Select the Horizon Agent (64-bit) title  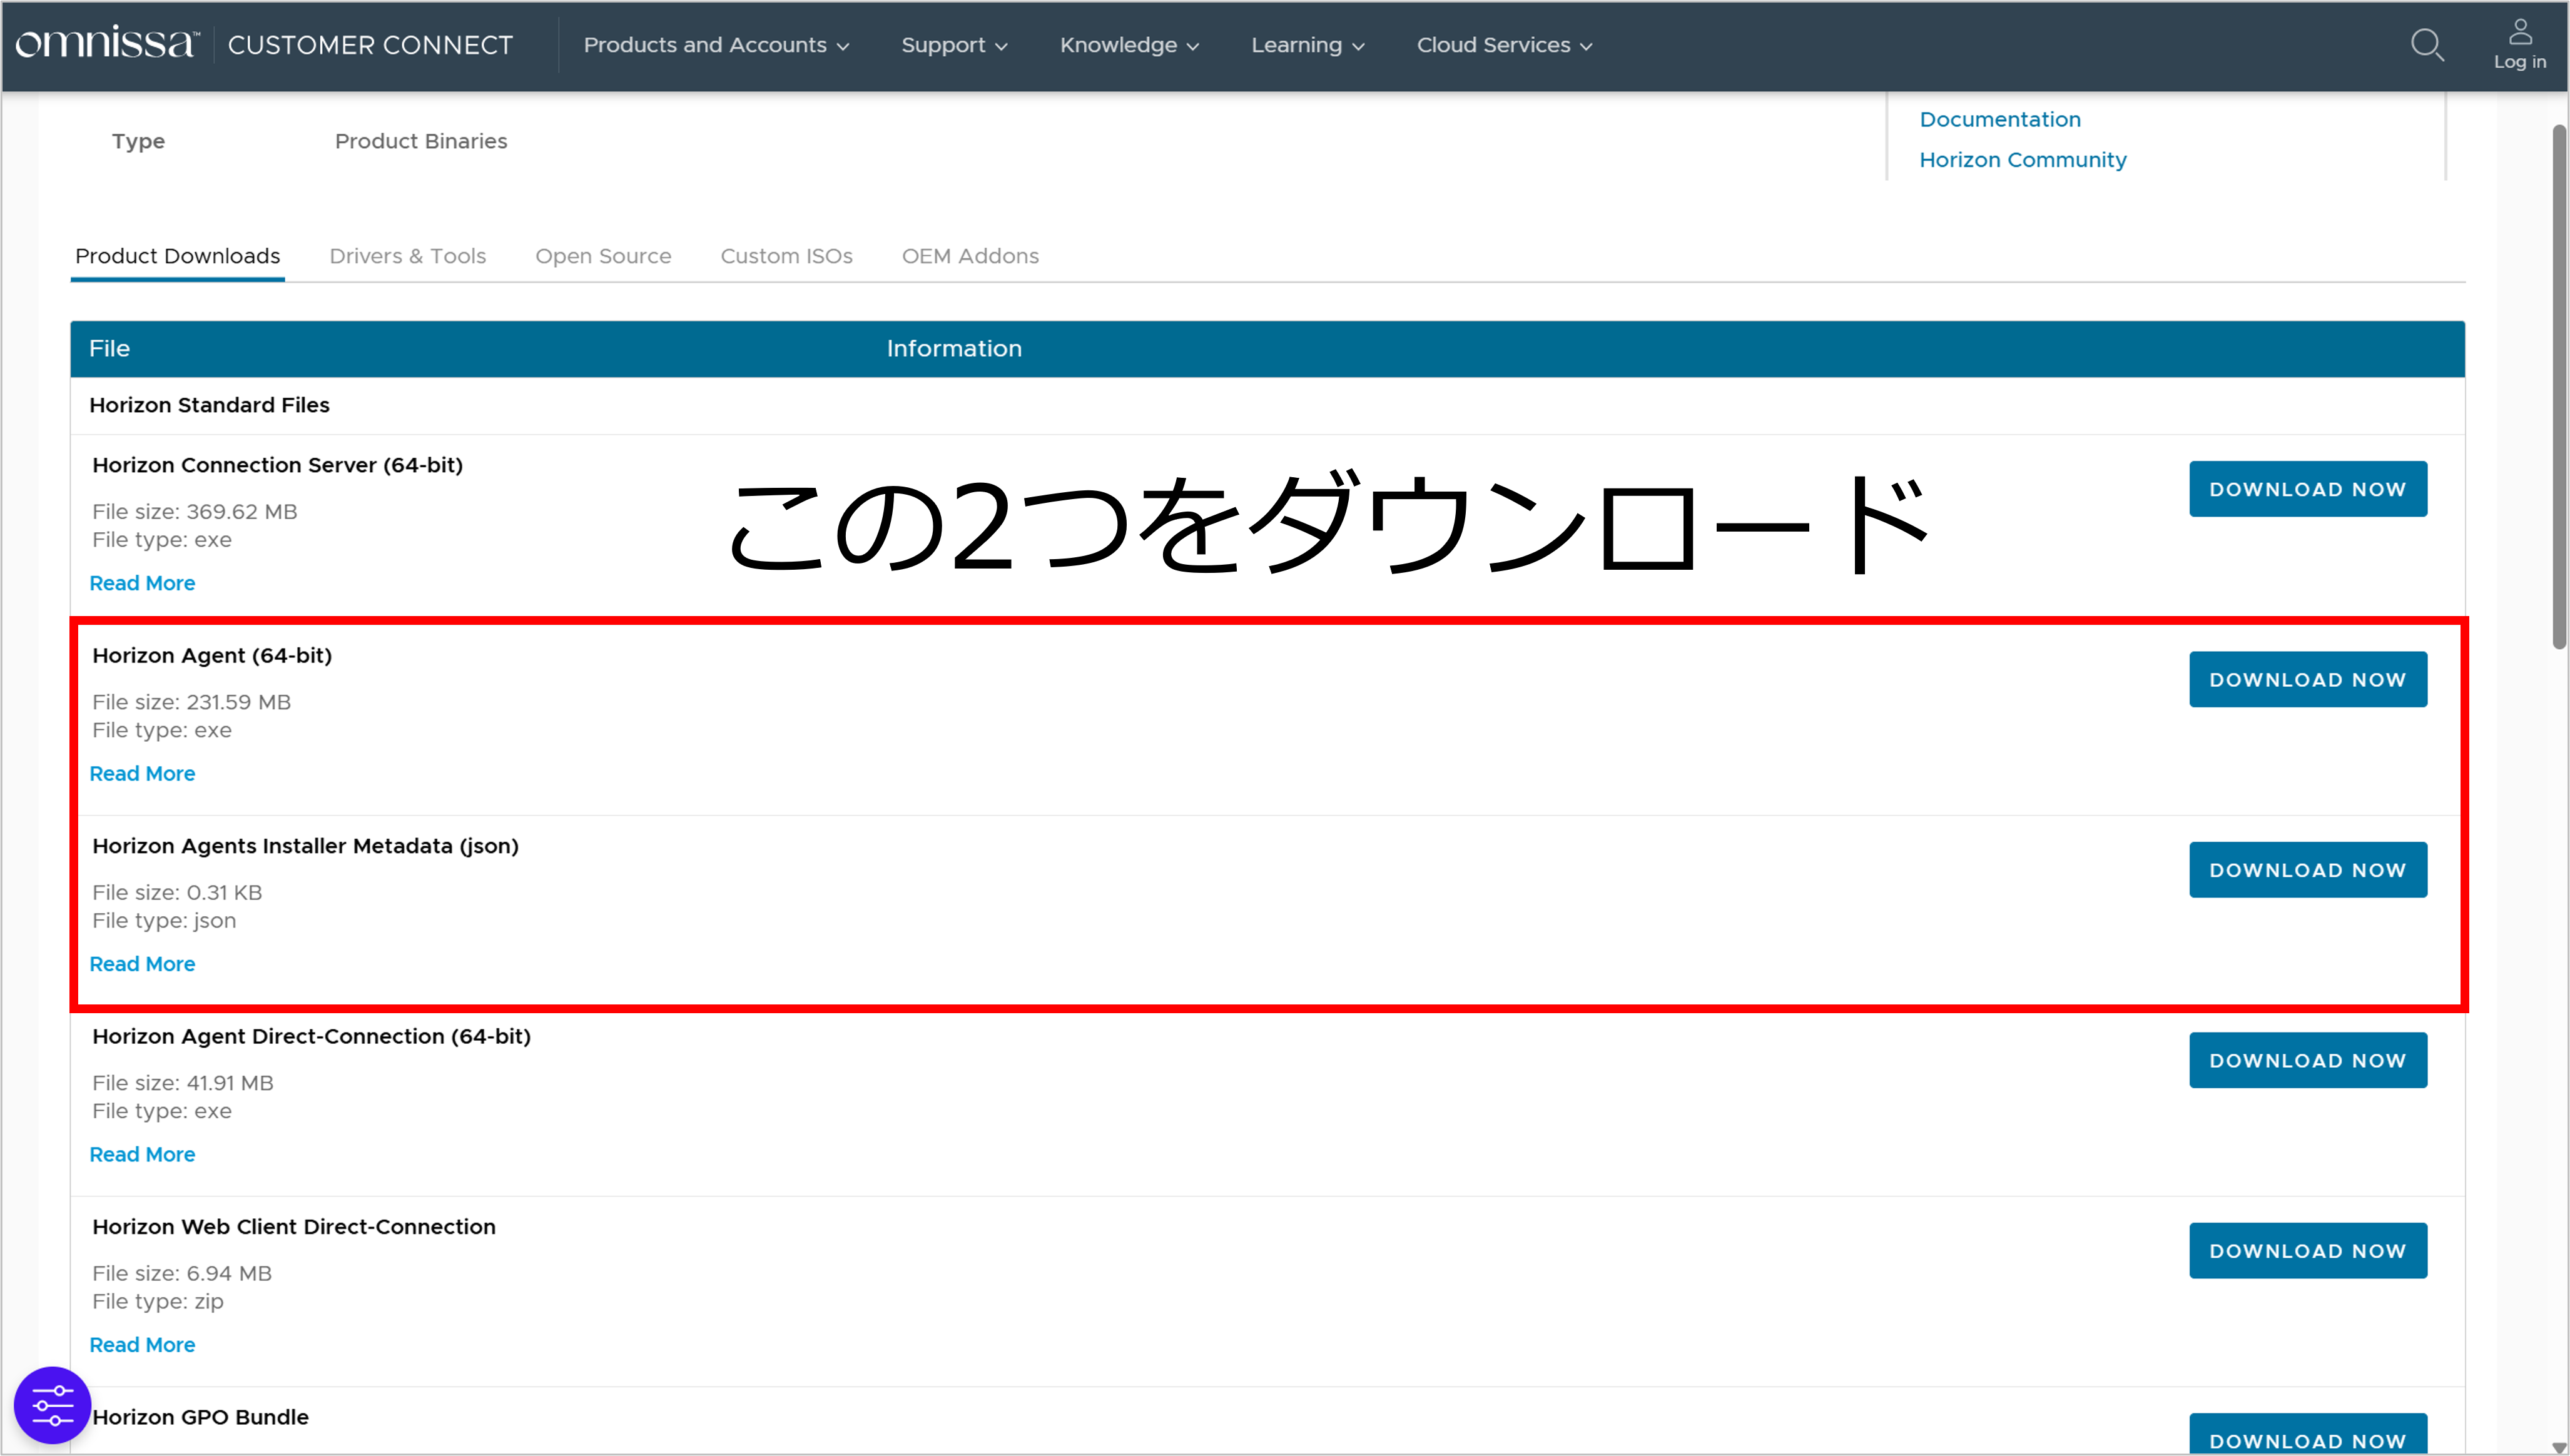(212, 656)
